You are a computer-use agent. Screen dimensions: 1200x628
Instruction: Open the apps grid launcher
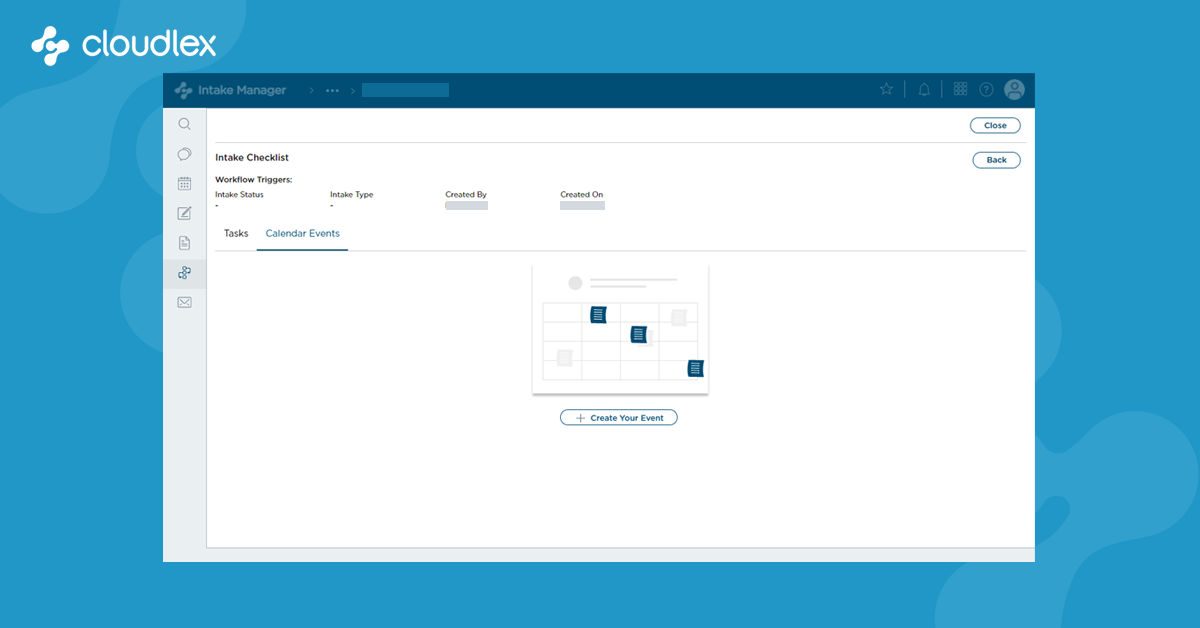(960, 89)
